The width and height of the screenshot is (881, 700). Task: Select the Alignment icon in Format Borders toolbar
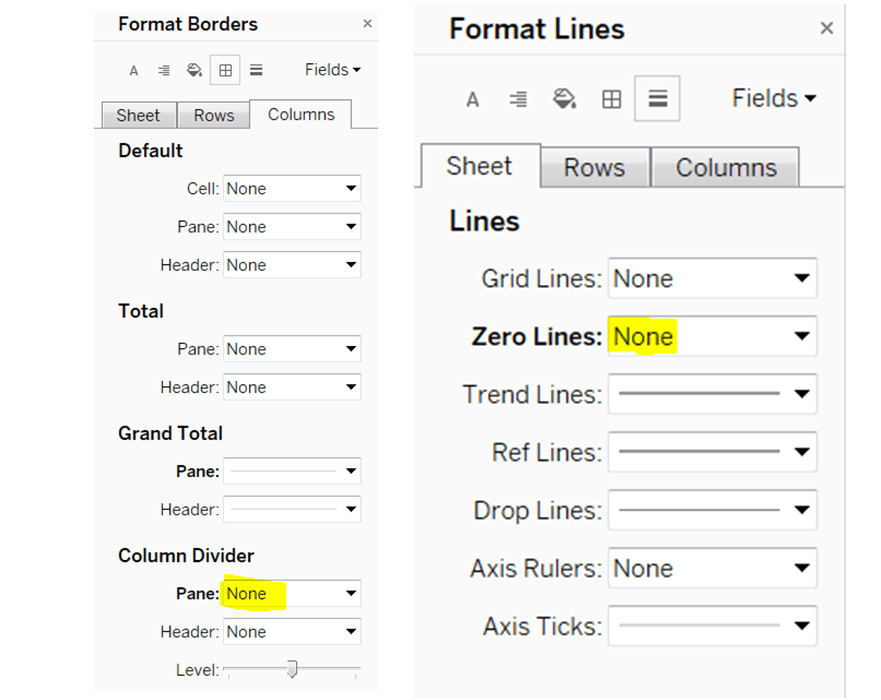[x=163, y=70]
